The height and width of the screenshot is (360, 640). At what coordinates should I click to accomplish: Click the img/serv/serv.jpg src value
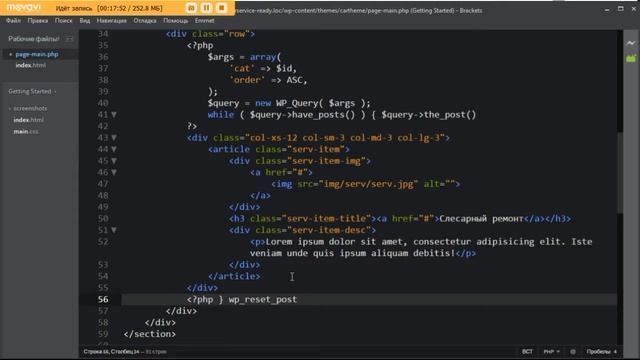[369, 184]
